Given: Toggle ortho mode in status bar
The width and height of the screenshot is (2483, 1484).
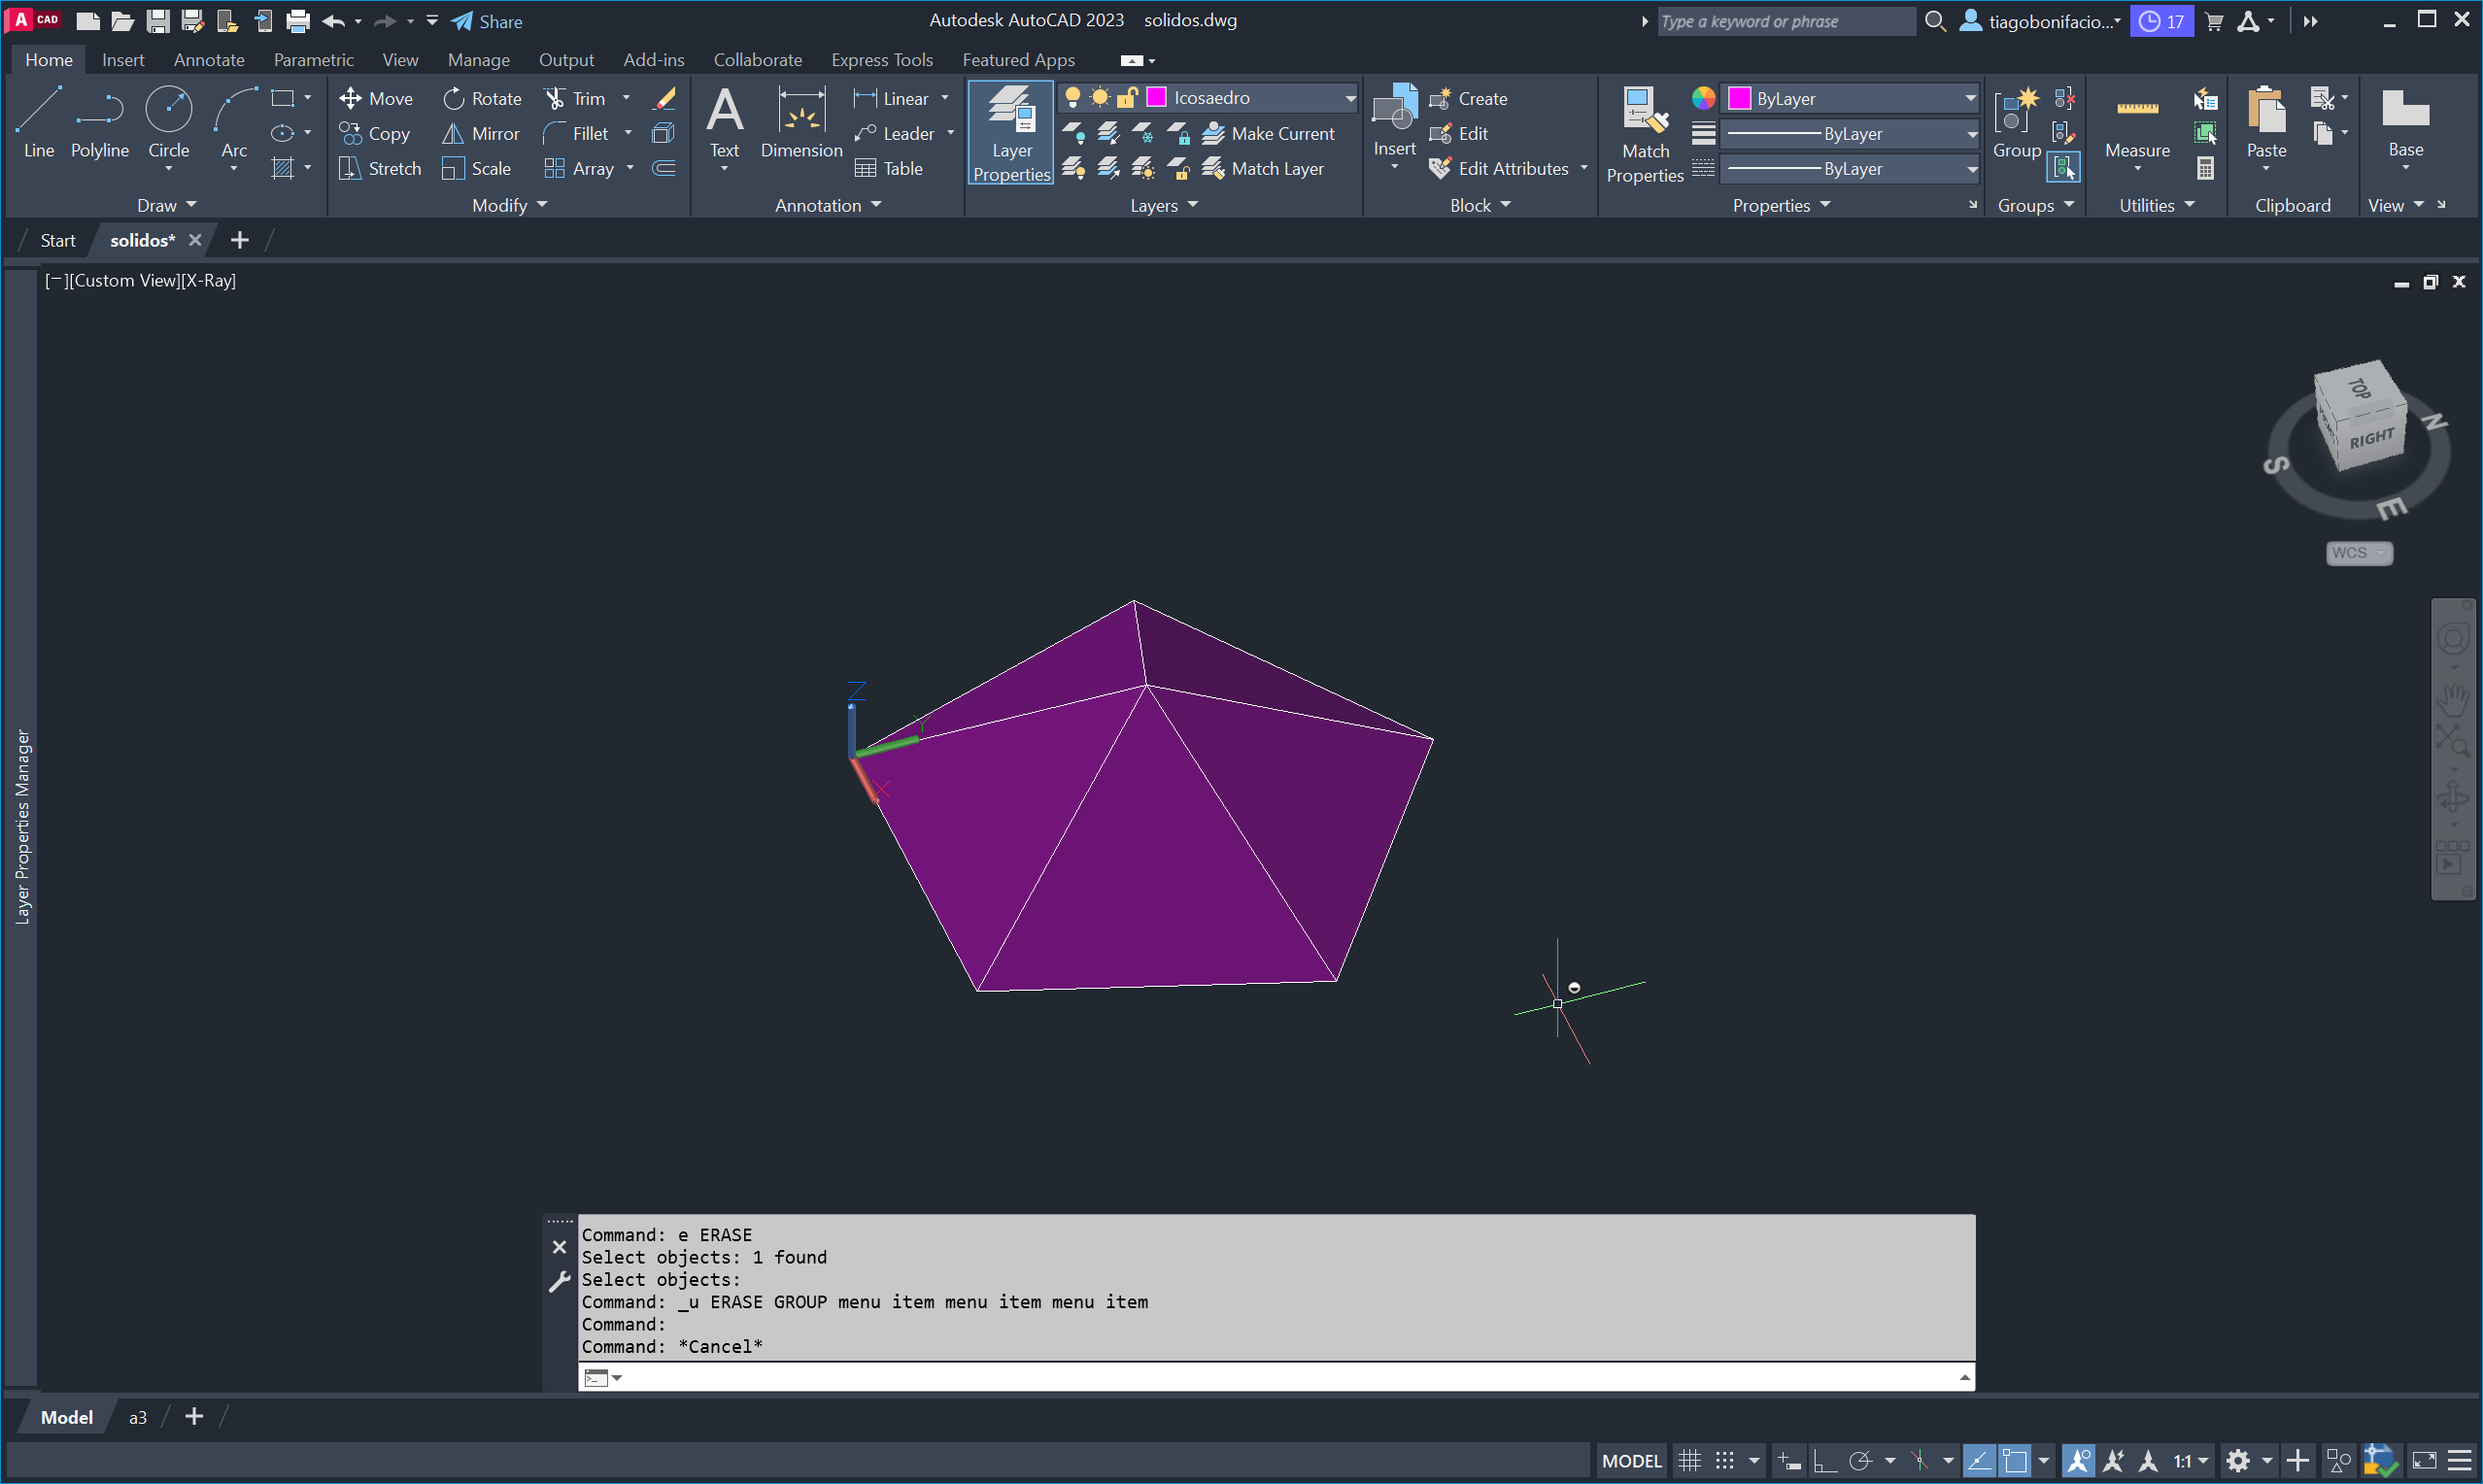Looking at the screenshot, I should point(1824,1461).
